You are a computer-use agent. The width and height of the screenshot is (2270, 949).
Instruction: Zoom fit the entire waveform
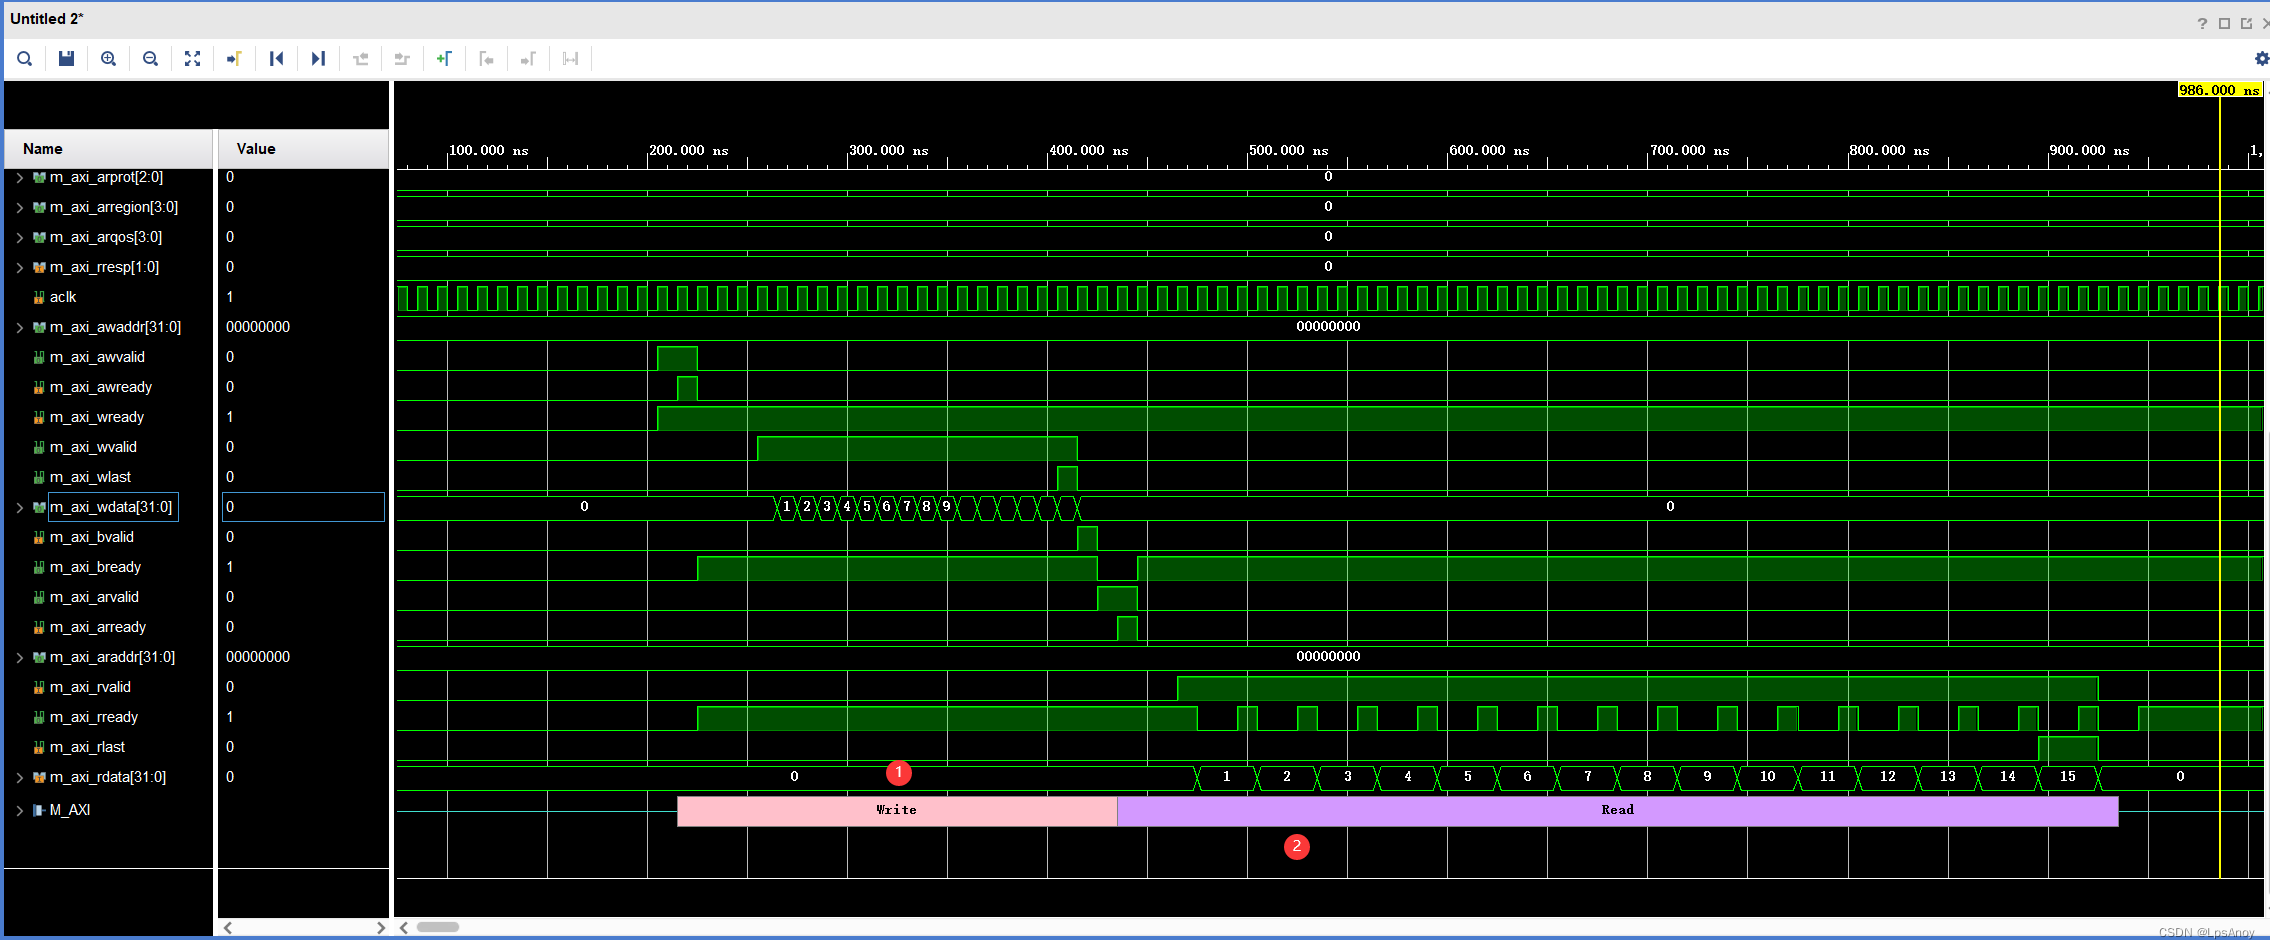point(192,58)
